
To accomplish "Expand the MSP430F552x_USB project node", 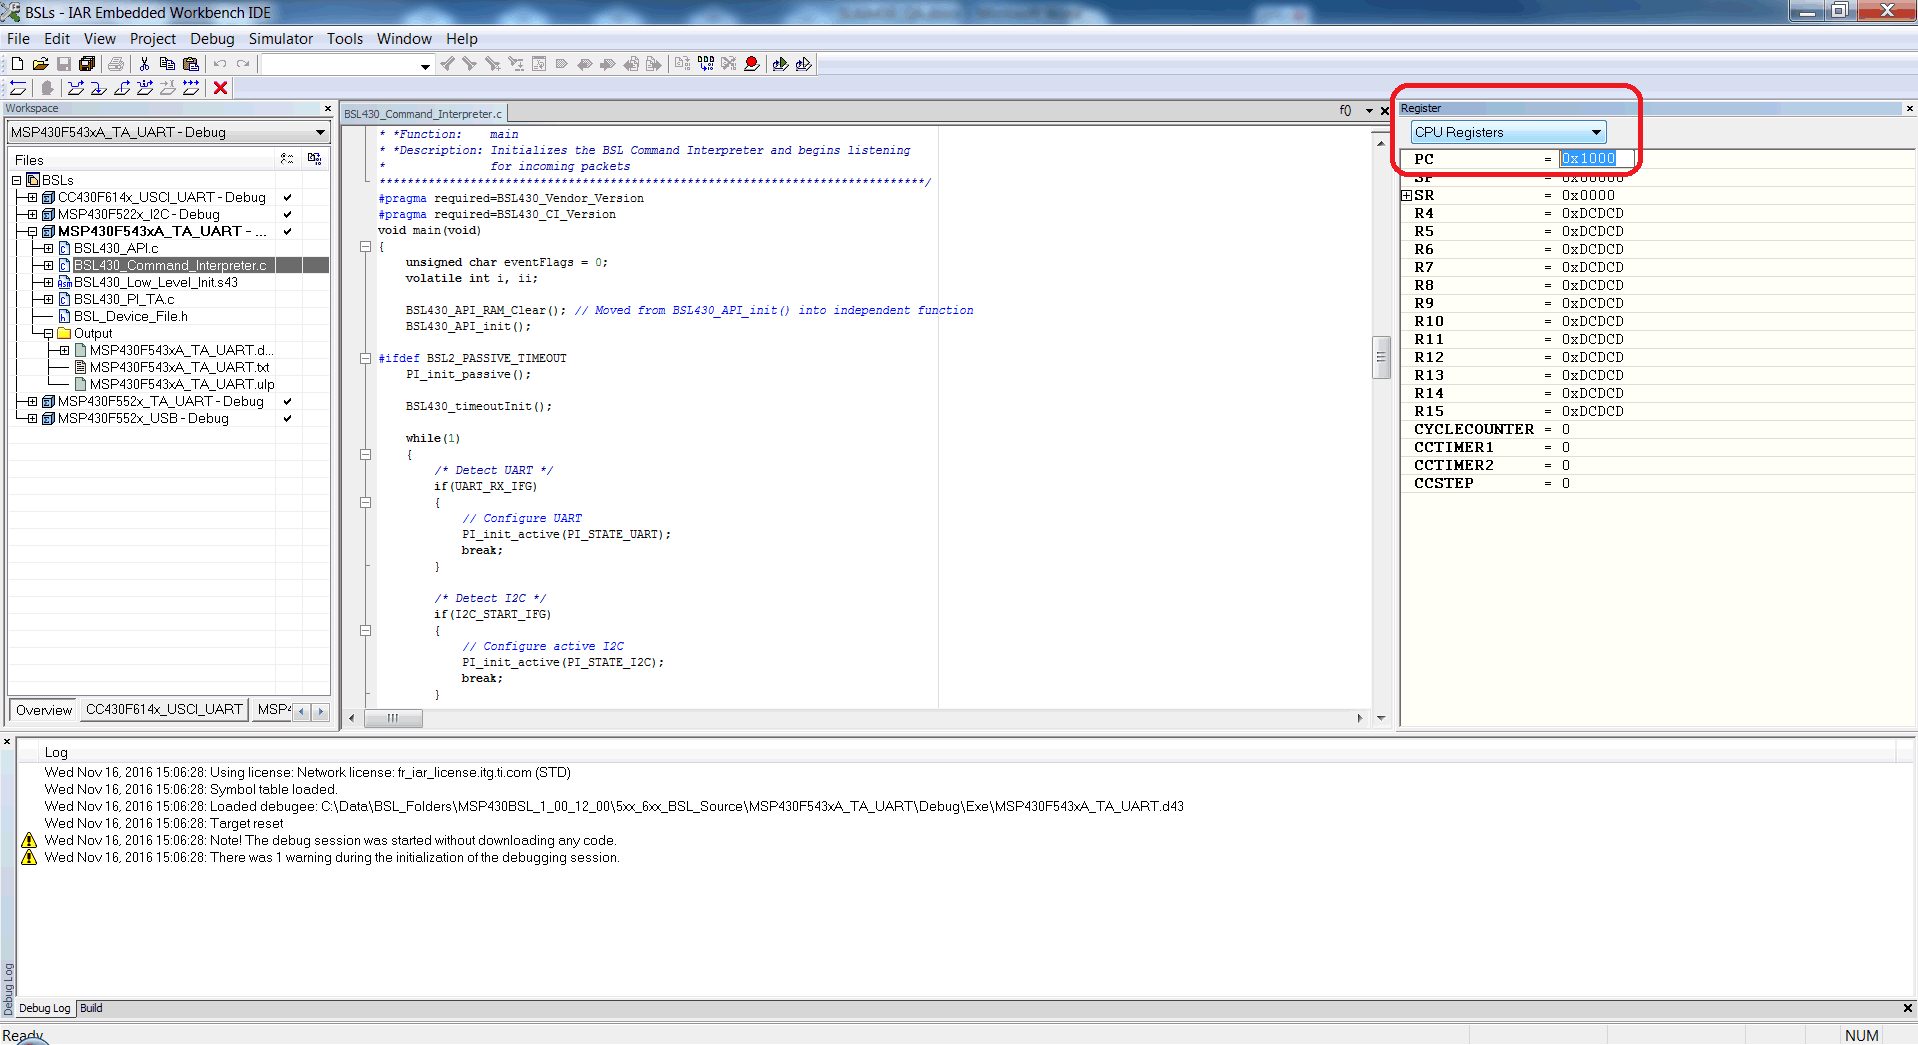I will point(32,418).
